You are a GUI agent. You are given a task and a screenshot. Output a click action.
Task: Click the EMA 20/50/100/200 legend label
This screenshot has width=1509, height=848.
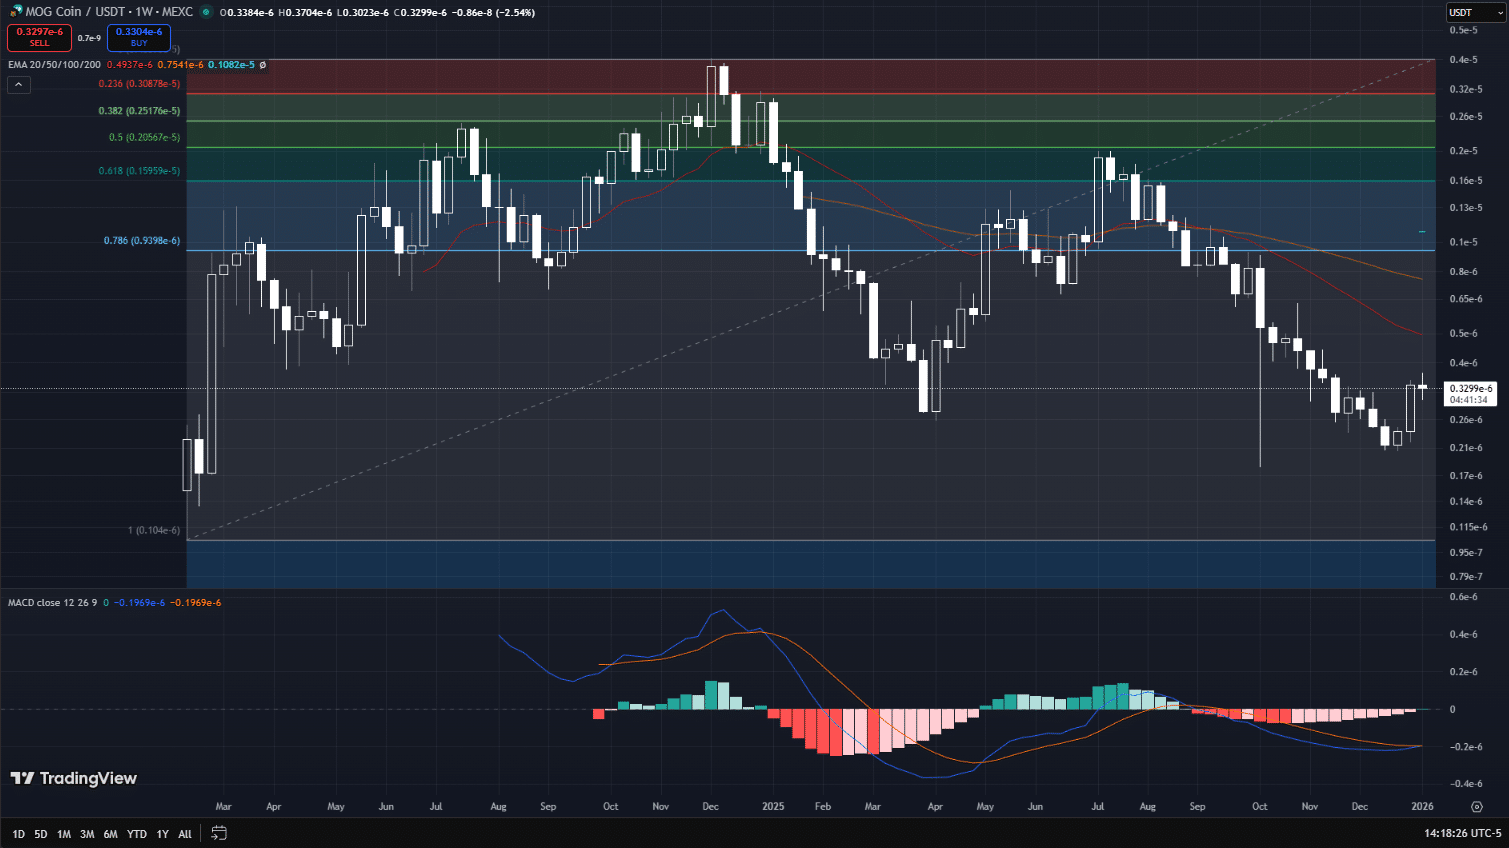[x=55, y=65]
